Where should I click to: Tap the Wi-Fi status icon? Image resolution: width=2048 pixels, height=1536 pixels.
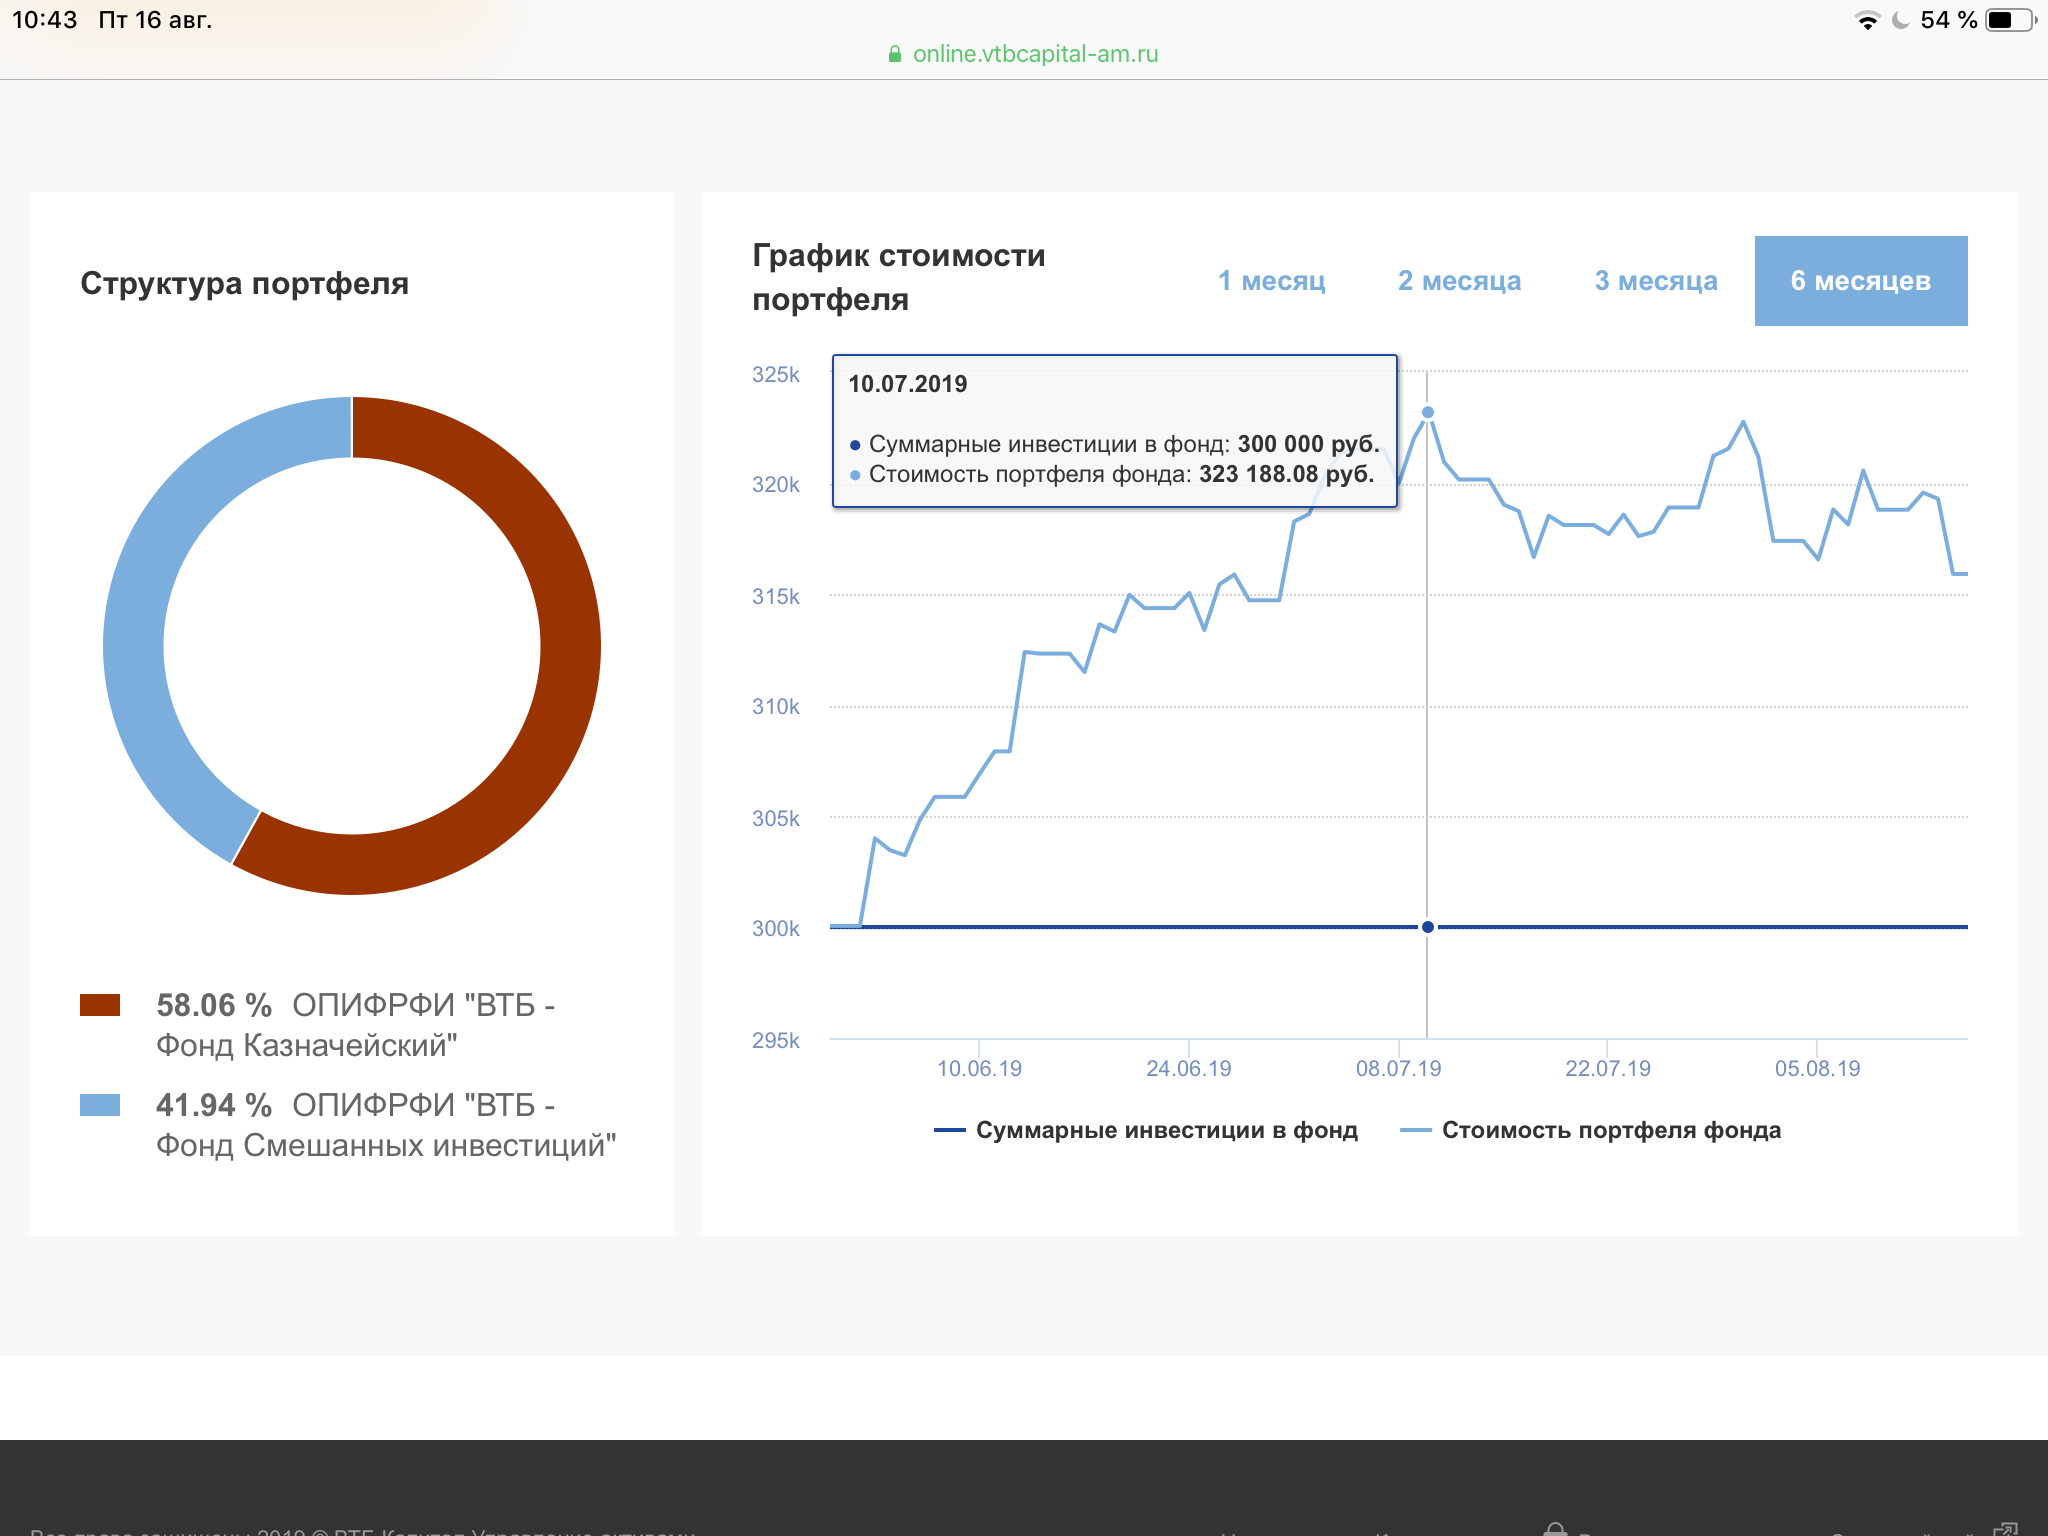coord(1867,20)
